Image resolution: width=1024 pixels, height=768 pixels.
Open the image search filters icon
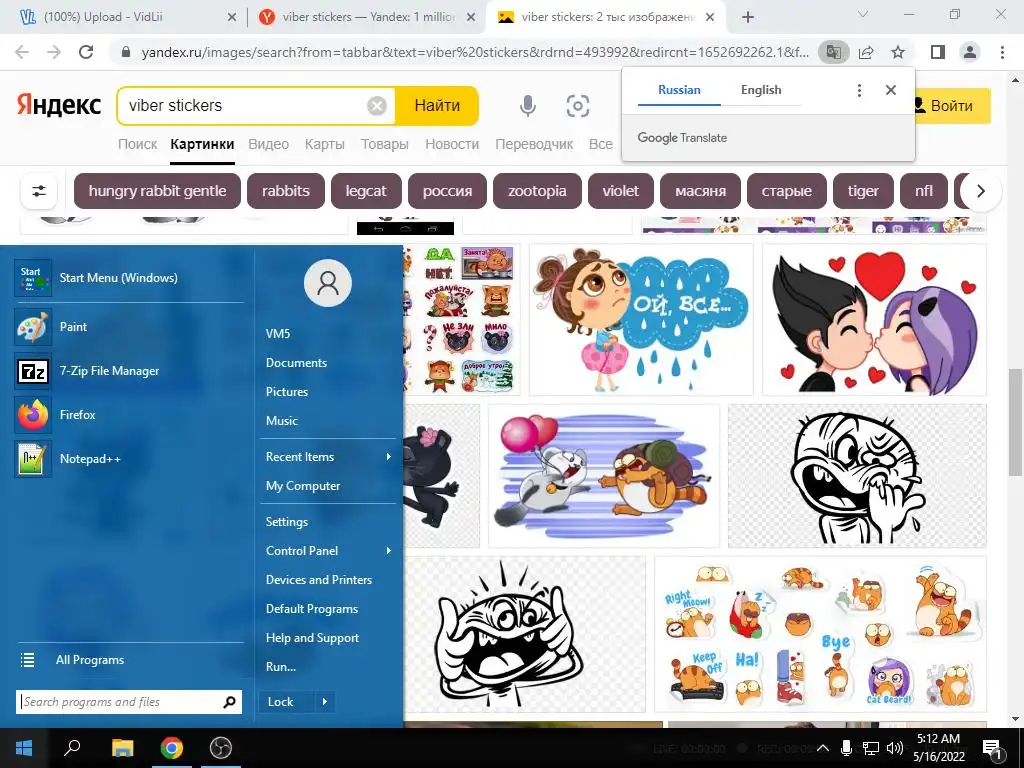(x=39, y=191)
